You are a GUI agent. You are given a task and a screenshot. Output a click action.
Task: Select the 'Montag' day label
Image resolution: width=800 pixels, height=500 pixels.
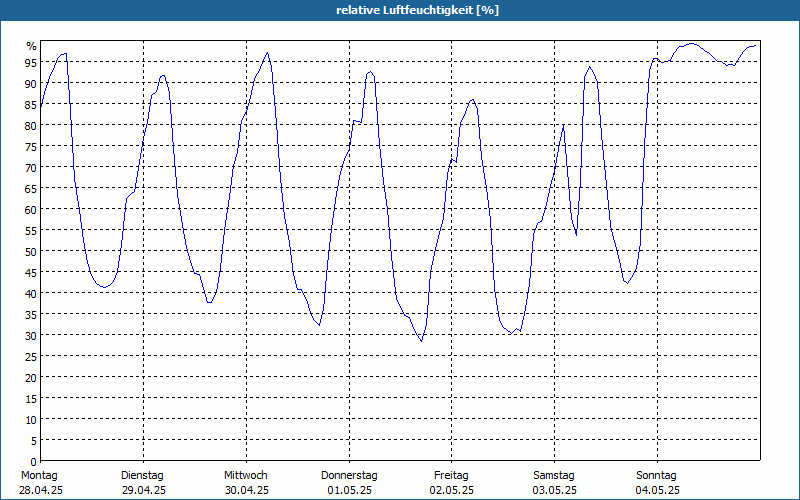pos(39,476)
